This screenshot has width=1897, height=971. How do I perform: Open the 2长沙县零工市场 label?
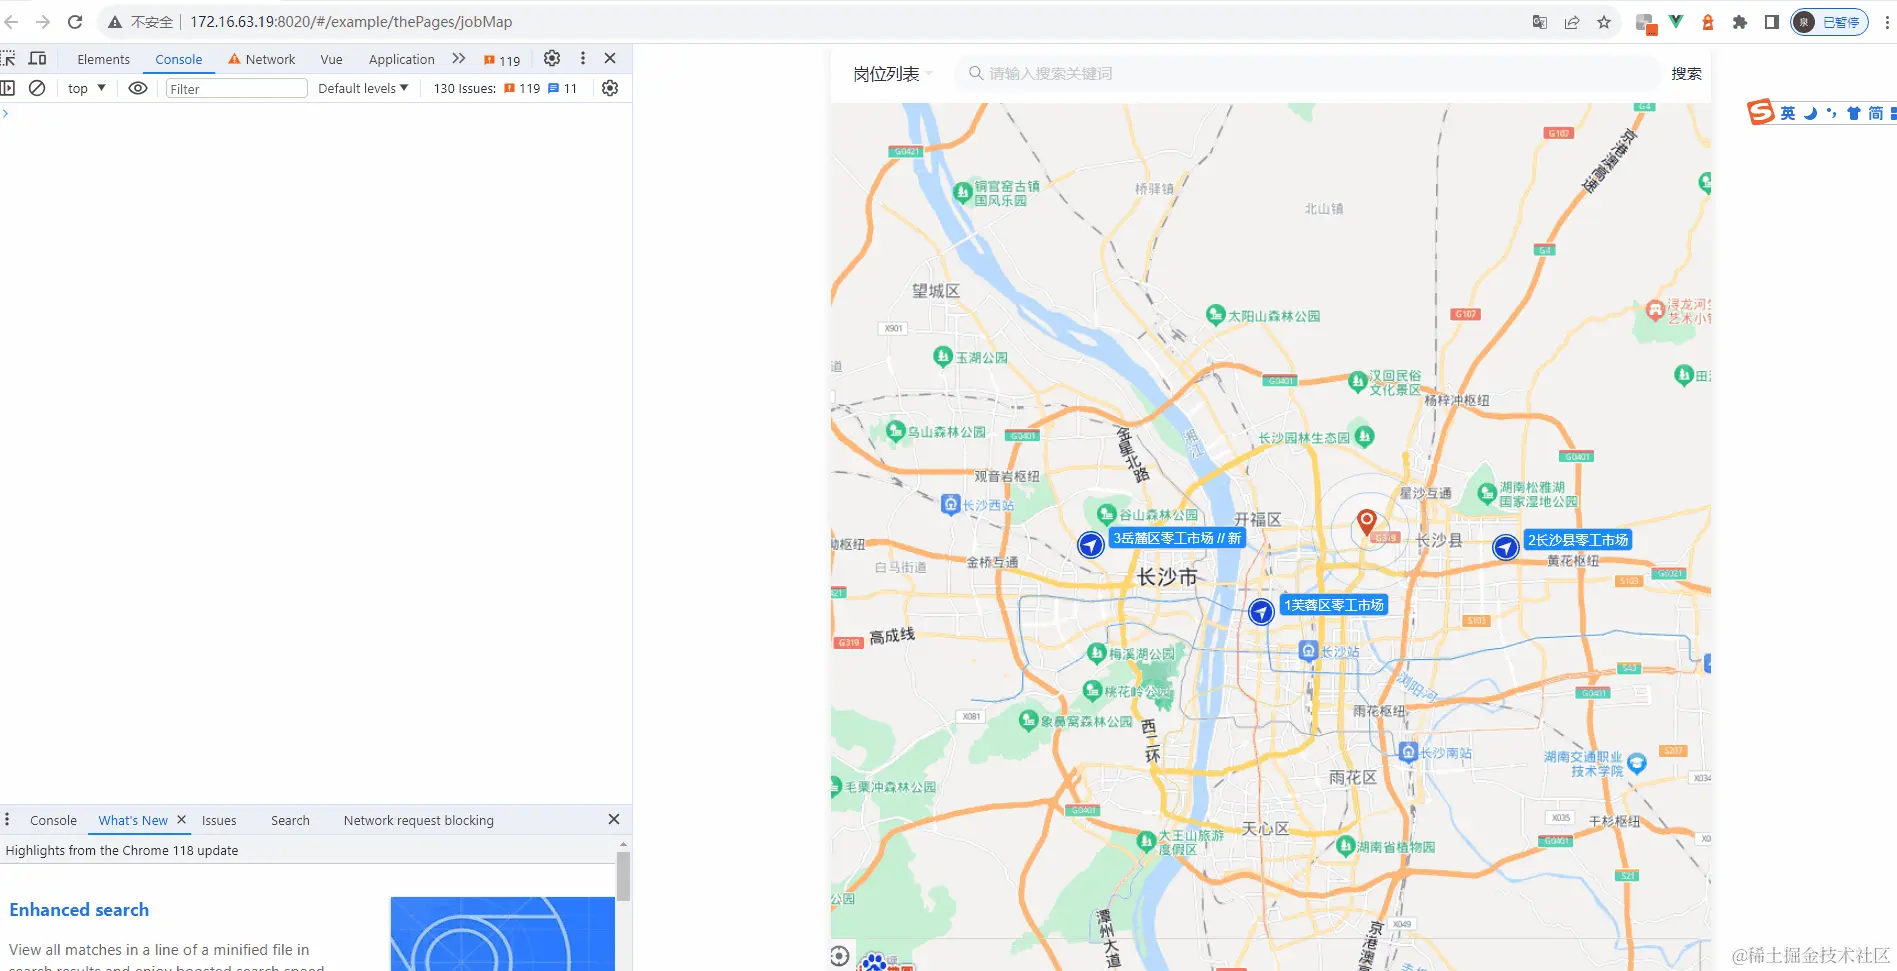1578,540
